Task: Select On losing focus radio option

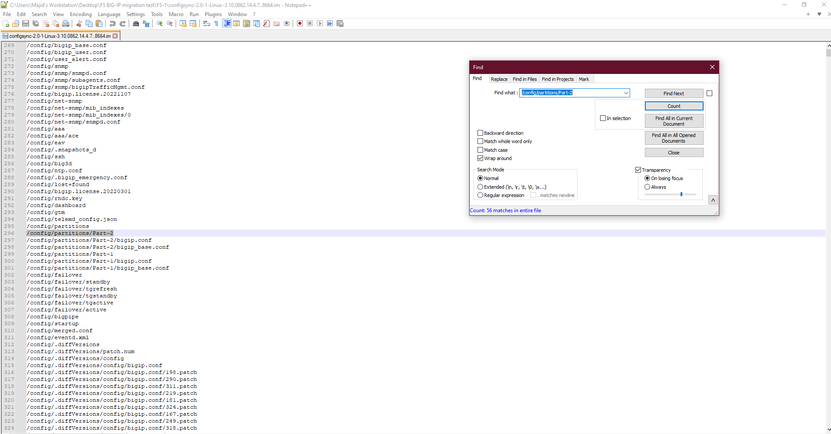Action: click(x=647, y=179)
